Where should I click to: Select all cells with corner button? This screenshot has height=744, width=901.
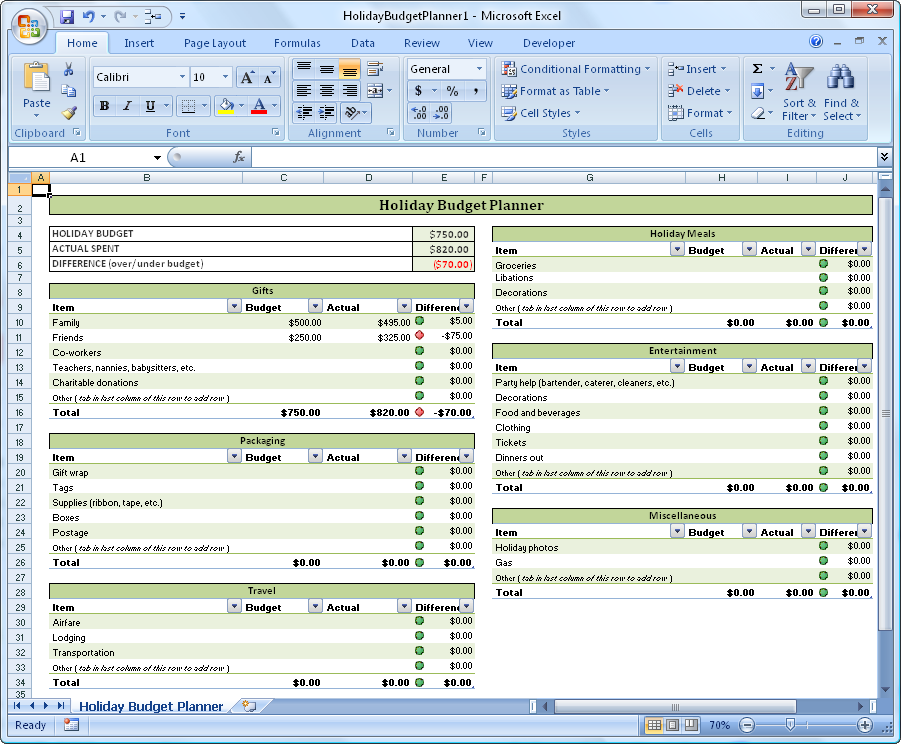coord(20,178)
